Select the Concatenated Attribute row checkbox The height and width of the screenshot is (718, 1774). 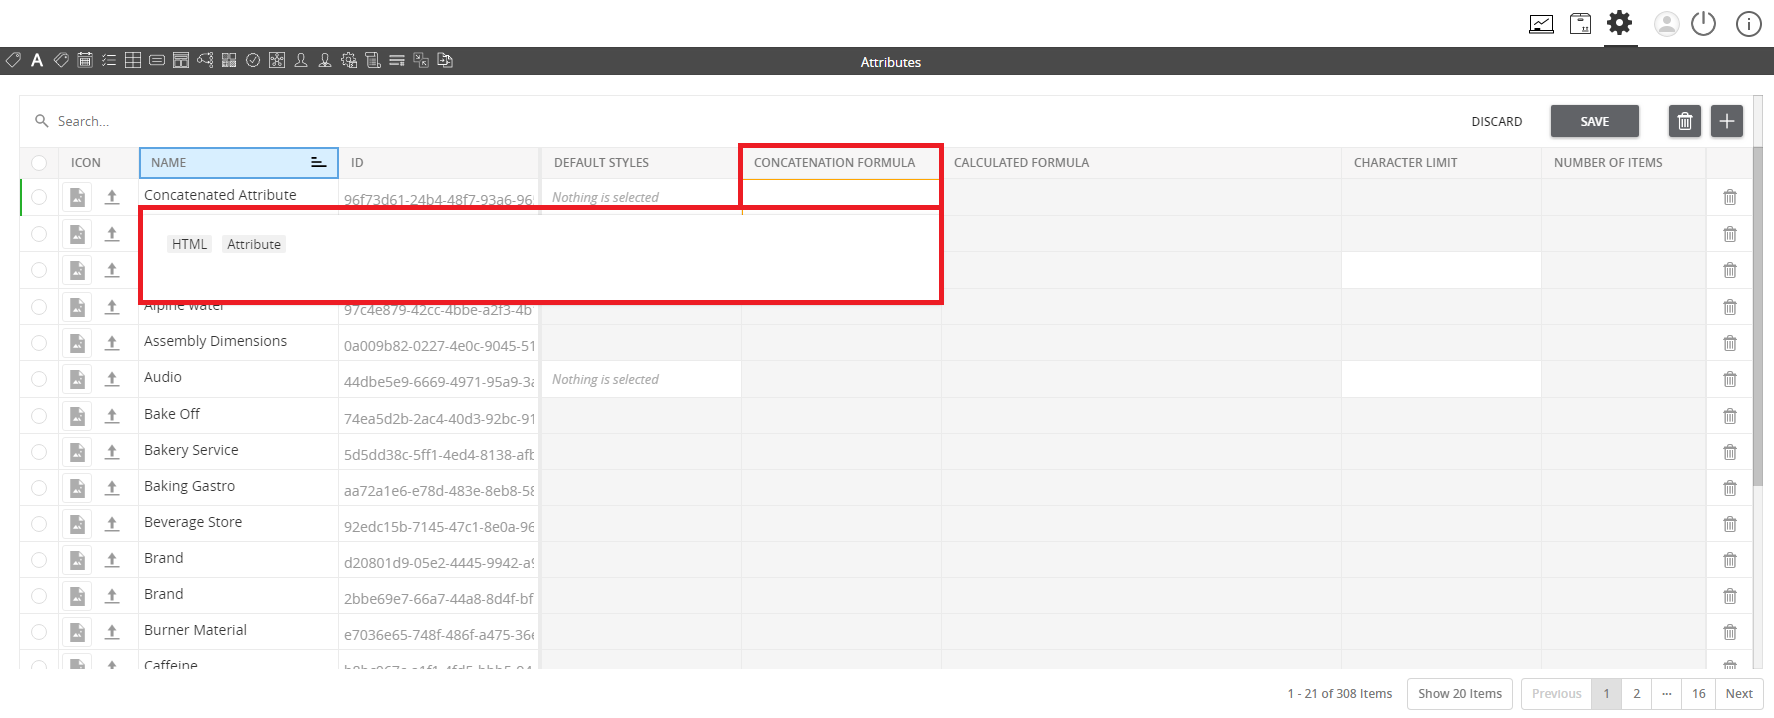(x=39, y=197)
